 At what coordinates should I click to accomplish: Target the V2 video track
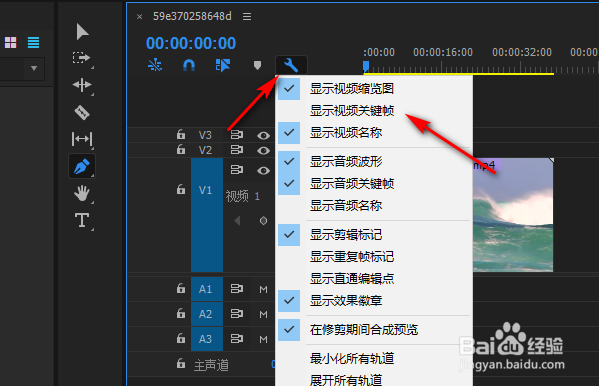pyautogui.click(x=205, y=150)
